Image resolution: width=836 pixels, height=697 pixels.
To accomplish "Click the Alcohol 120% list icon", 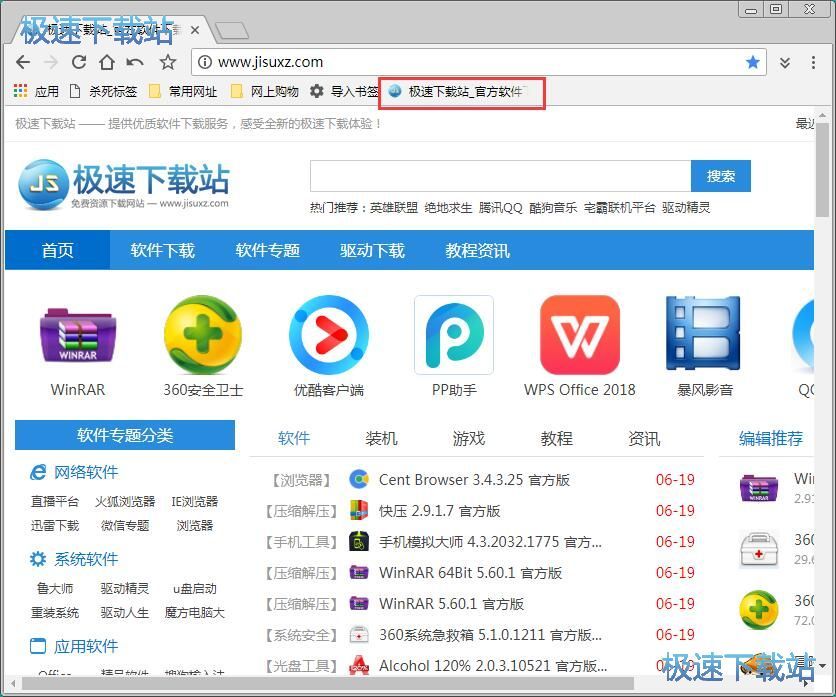I will (x=359, y=666).
